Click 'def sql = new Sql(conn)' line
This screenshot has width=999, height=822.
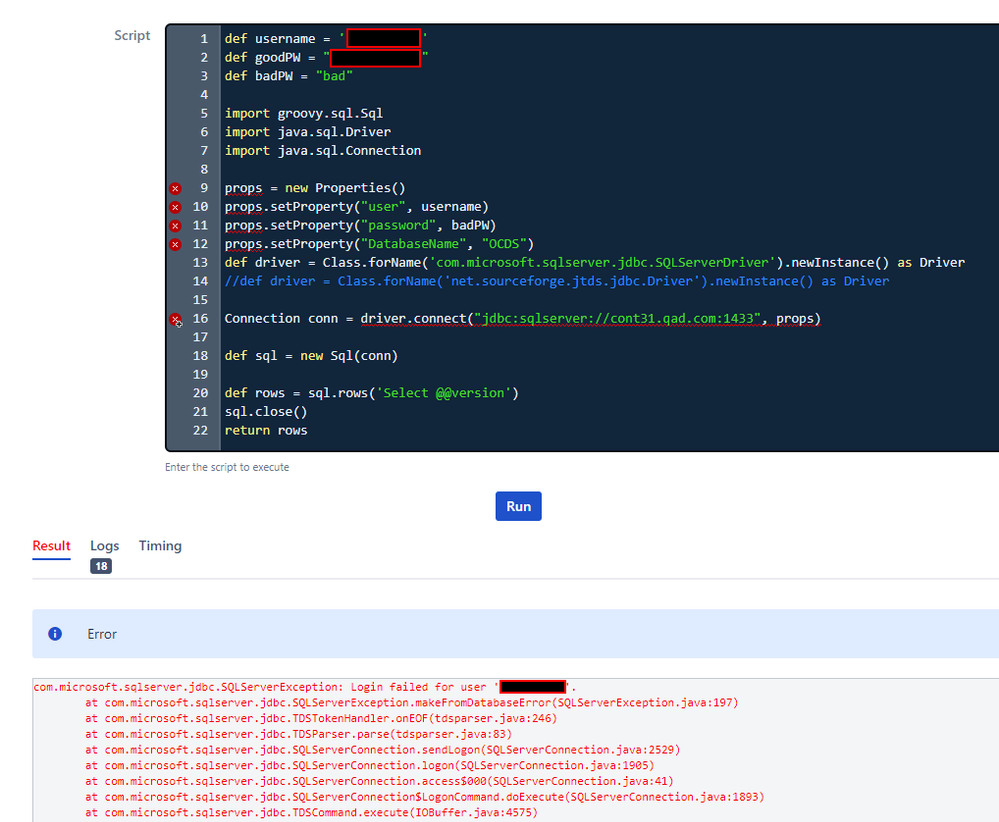coord(311,356)
